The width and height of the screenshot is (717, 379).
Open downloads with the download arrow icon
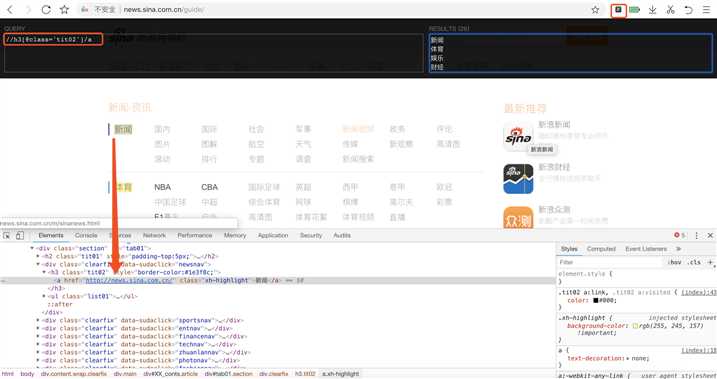(x=653, y=10)
